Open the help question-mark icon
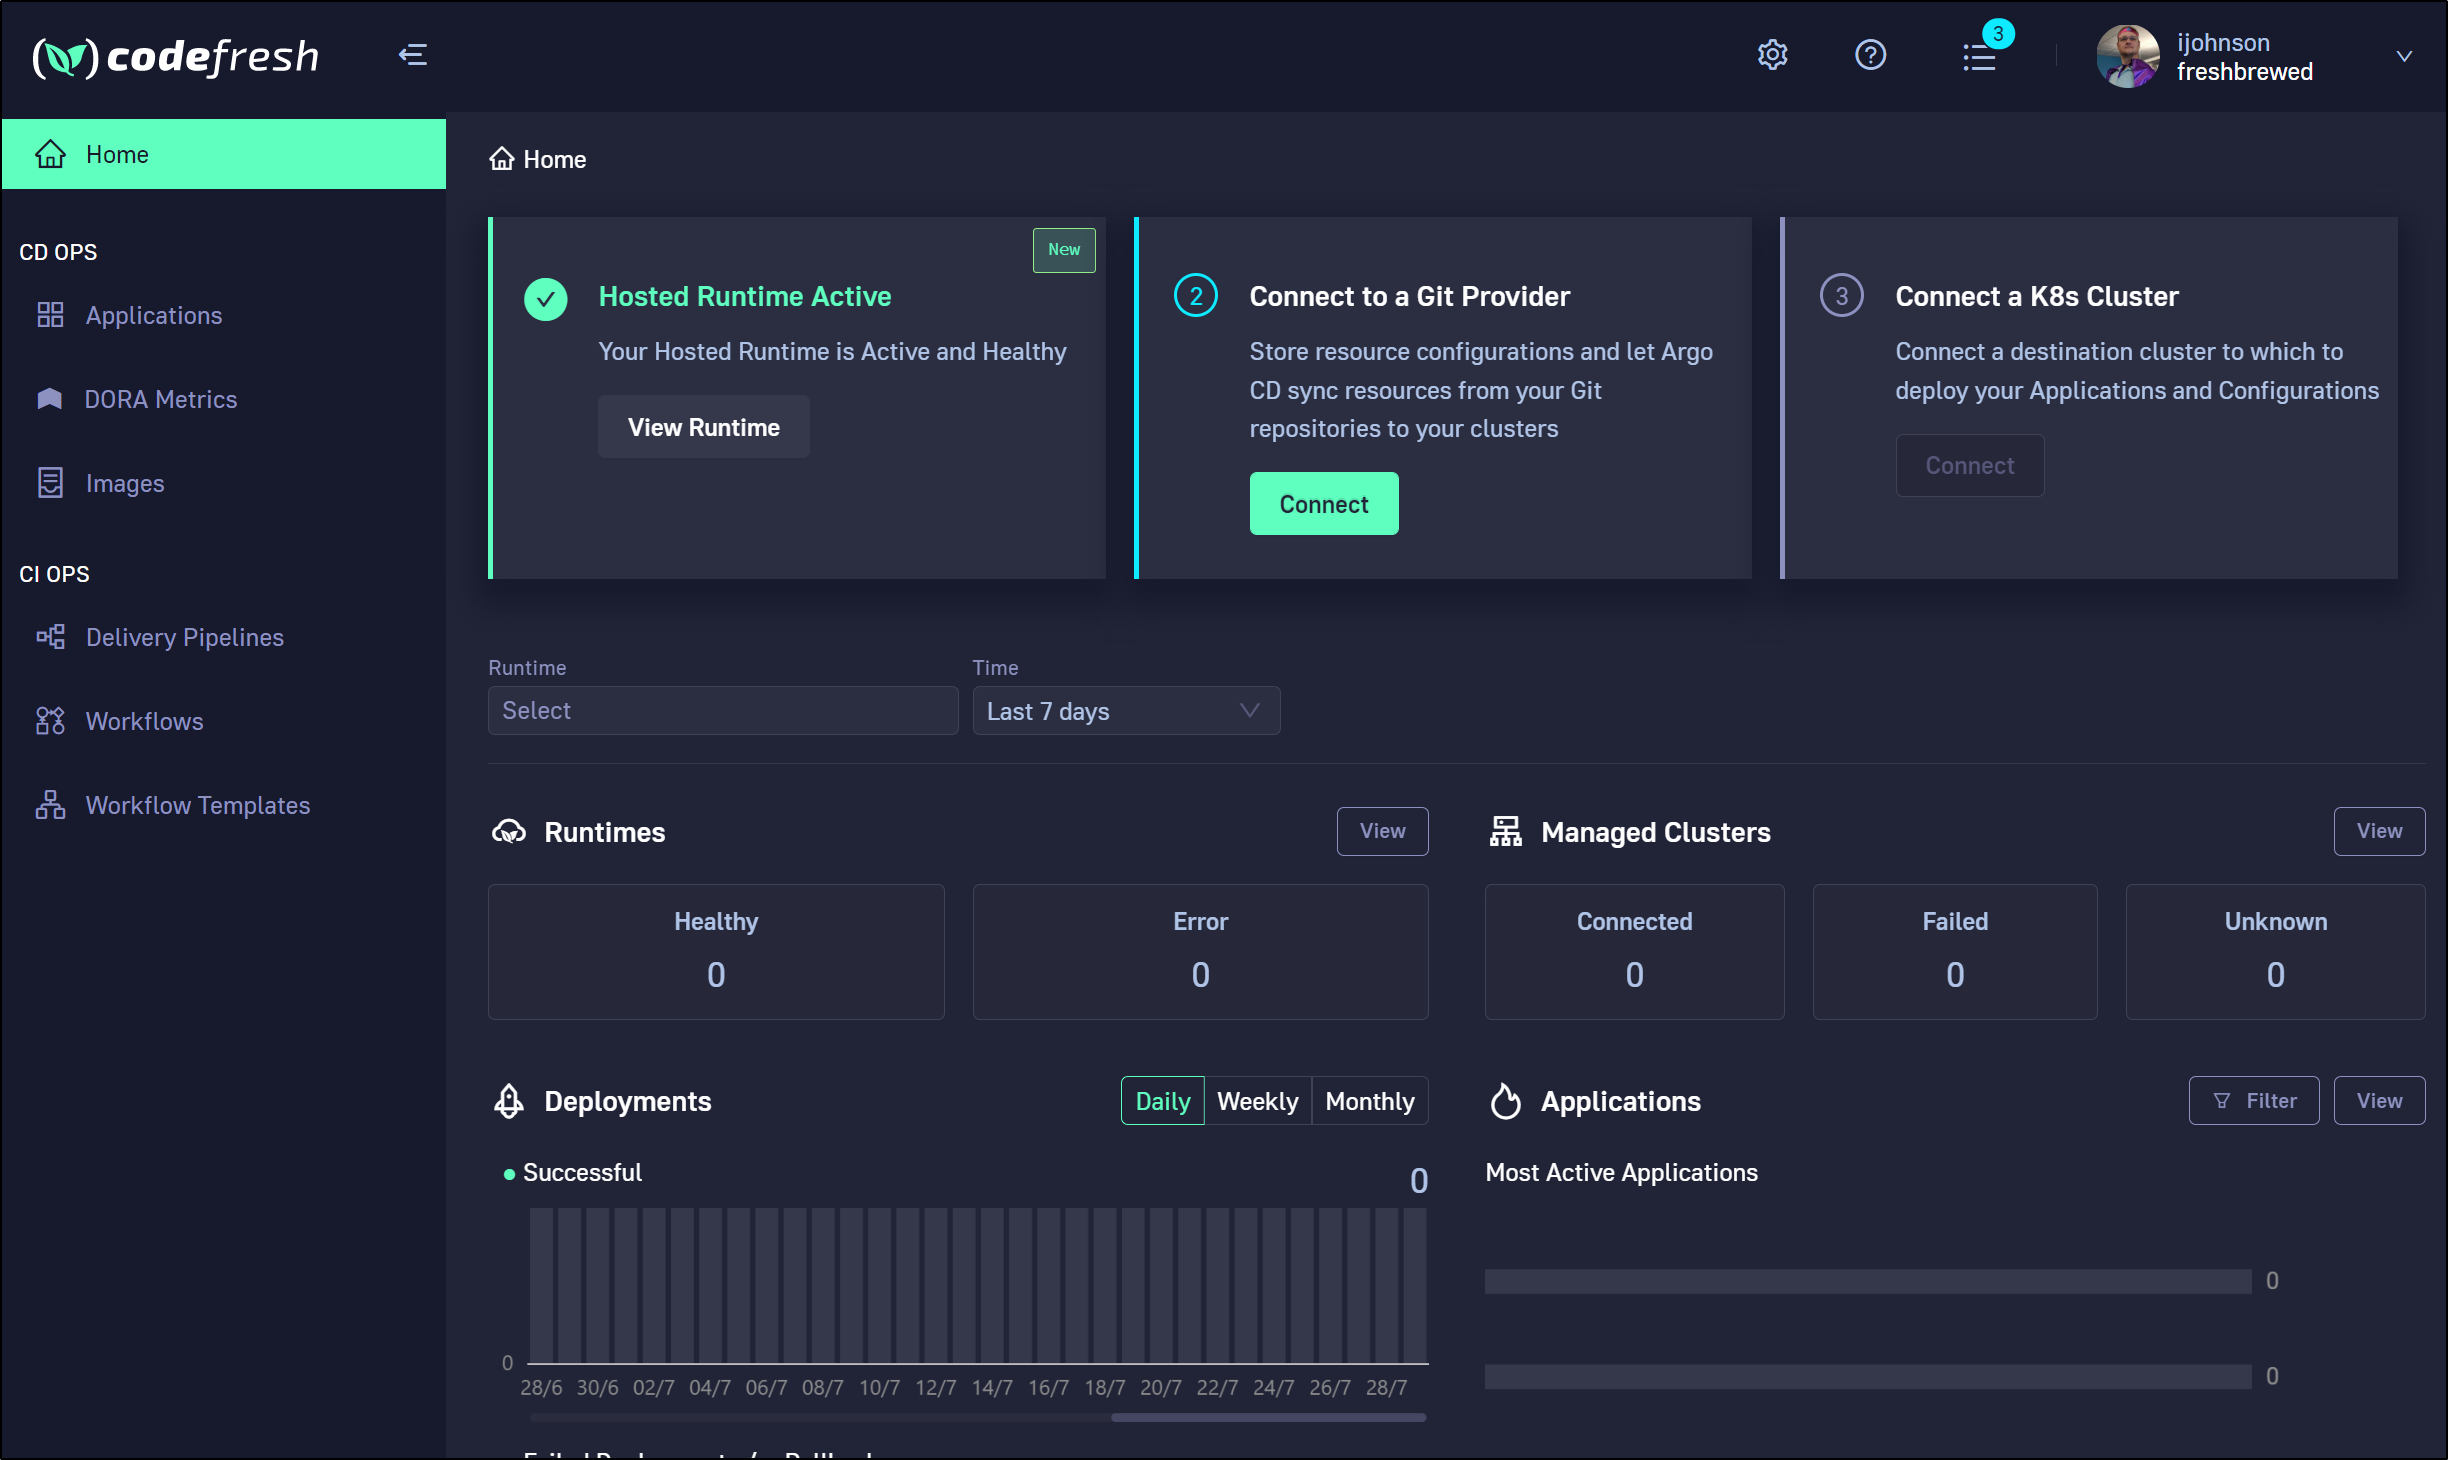 (x=1870, y=55)
